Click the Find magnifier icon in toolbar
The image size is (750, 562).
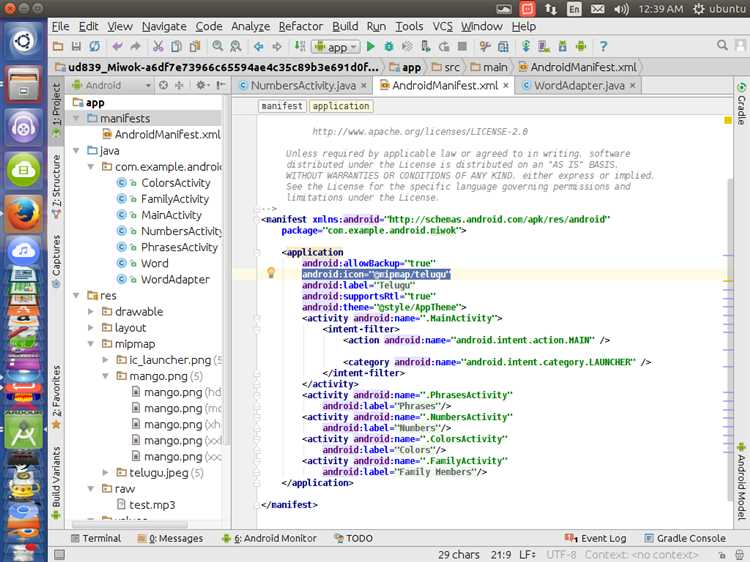(x=217, y=47)
